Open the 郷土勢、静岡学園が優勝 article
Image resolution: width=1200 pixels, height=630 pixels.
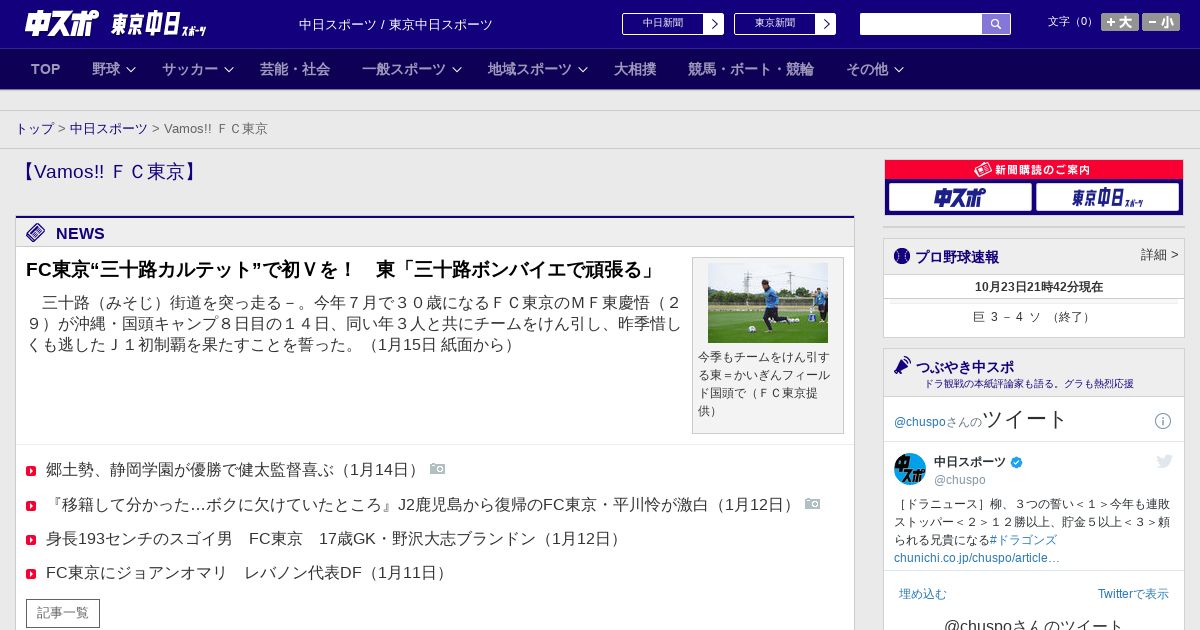click(235, 470)
